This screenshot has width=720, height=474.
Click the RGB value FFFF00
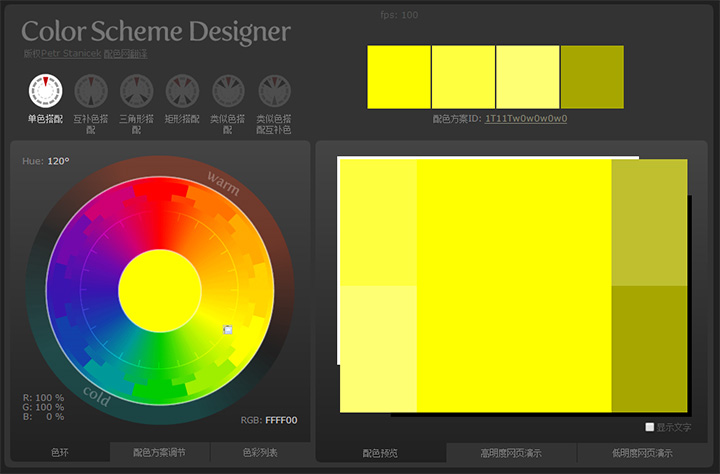[281, 420]
